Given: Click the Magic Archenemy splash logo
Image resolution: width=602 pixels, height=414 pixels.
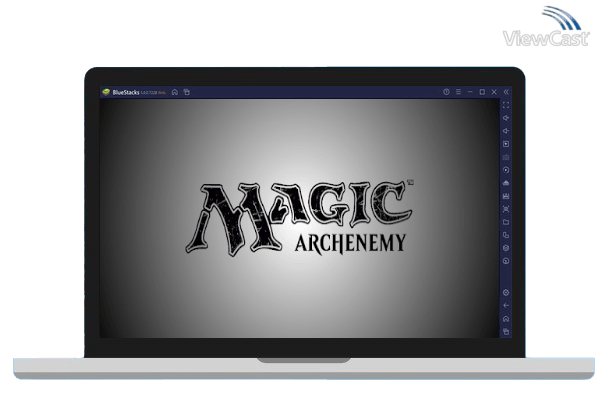Looking at the screenshot, I should click(299, 218).
